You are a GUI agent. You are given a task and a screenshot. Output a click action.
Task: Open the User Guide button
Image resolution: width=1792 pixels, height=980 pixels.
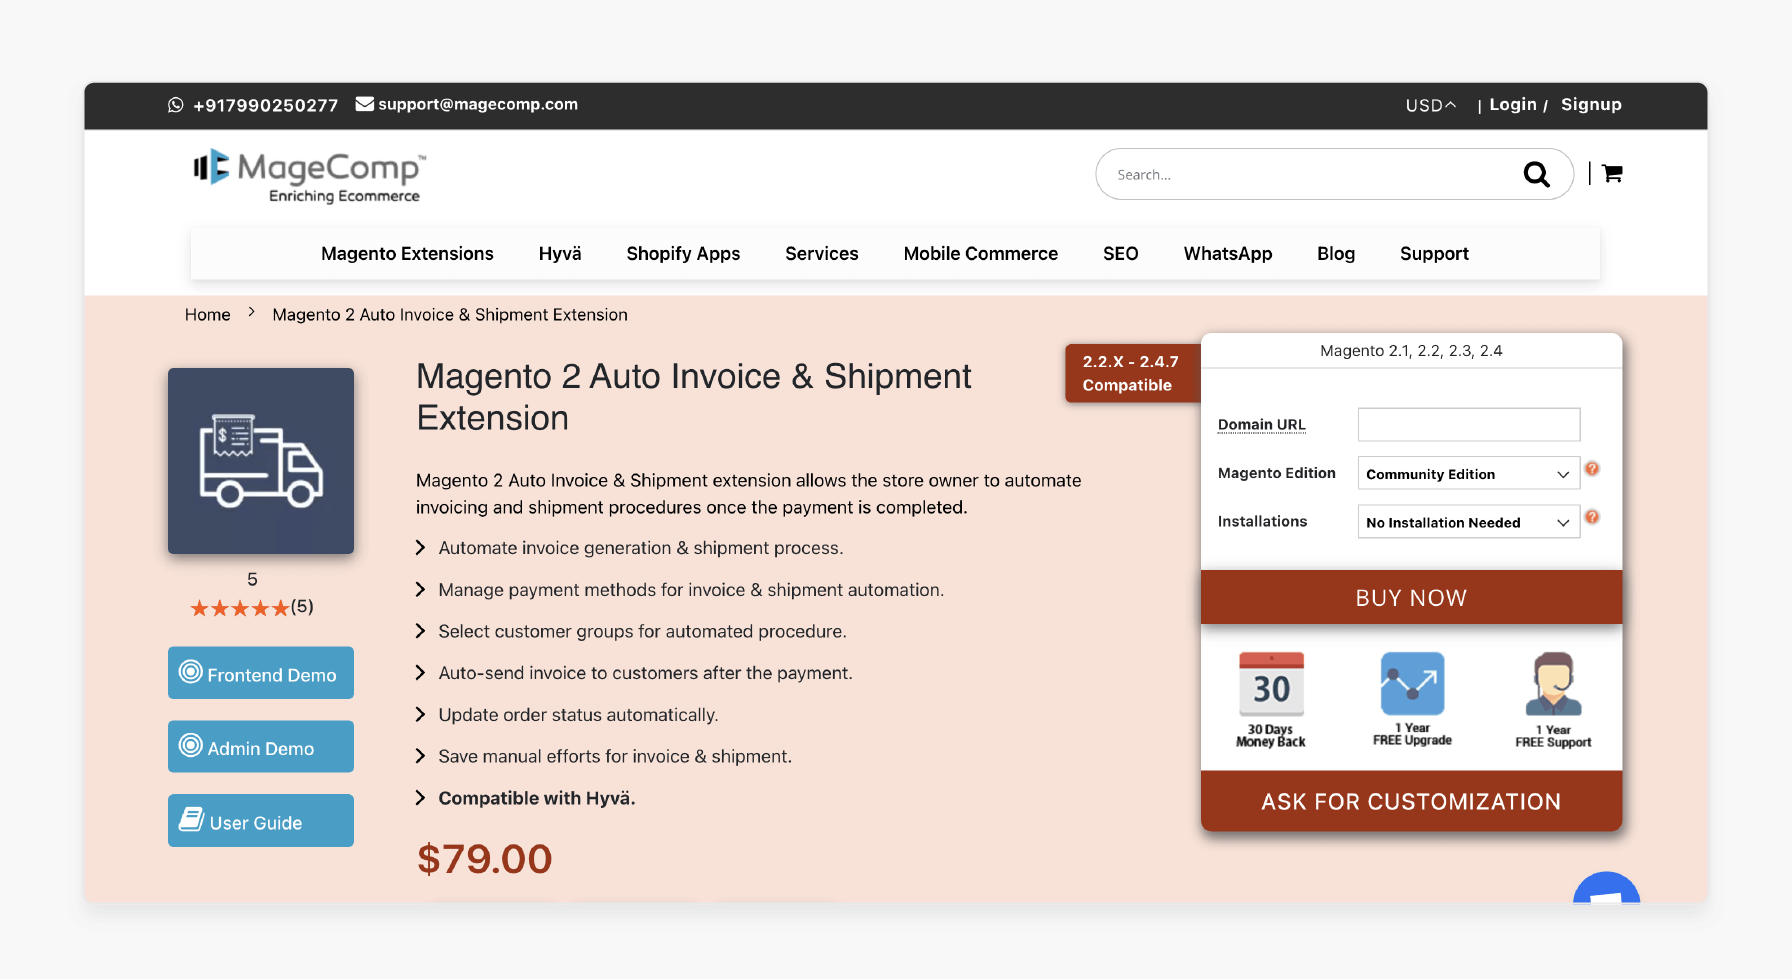pos(261,821)
